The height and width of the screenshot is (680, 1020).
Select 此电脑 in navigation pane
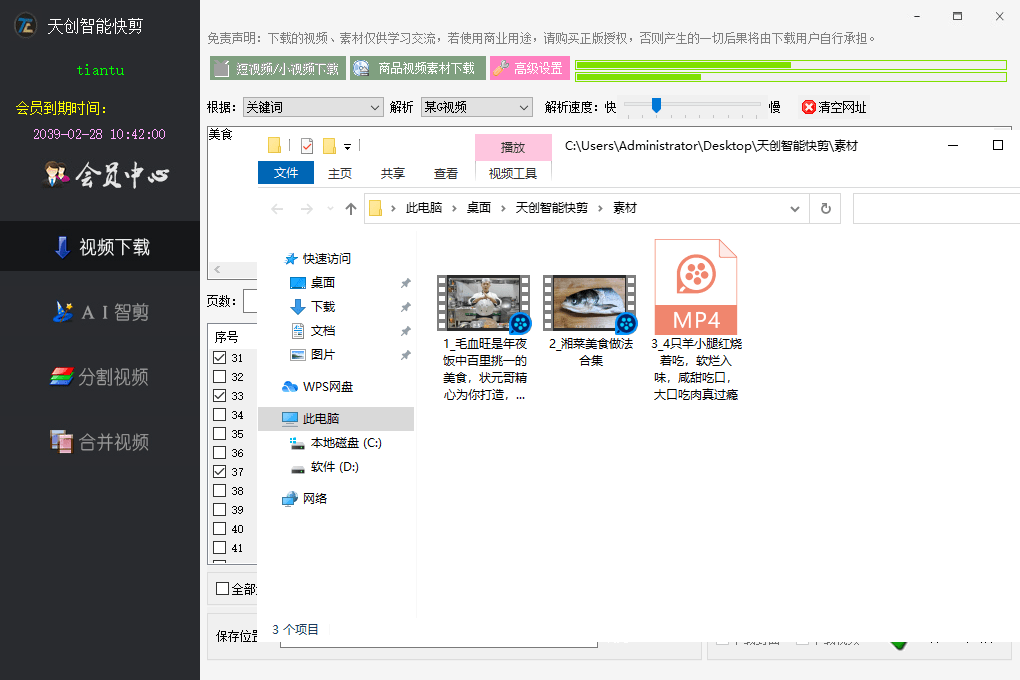click(336, 418)
